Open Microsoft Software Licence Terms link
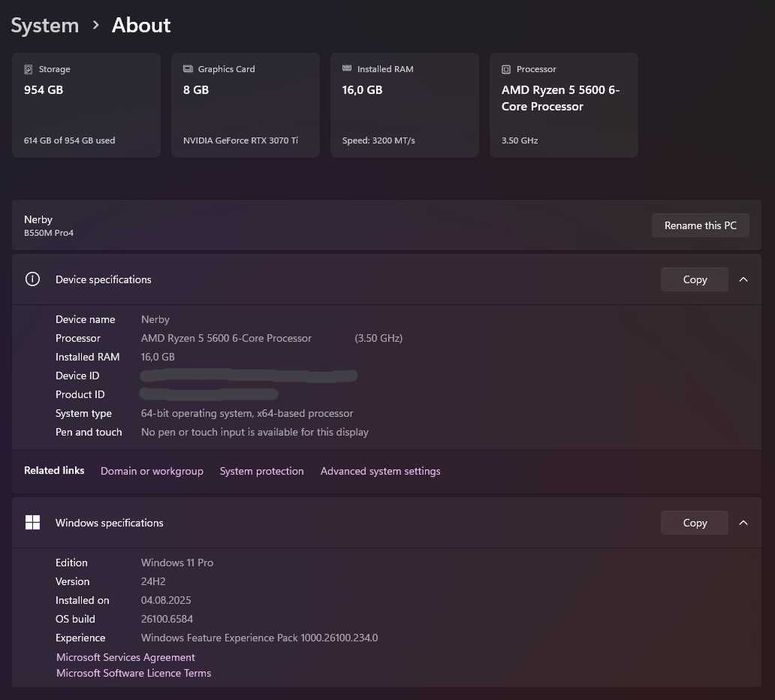The height and width of the screenshot is (700, 775). [x=133, y=673]
